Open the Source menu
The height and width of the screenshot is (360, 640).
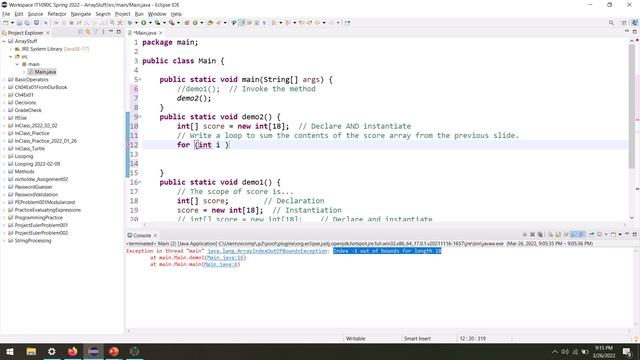35,14
